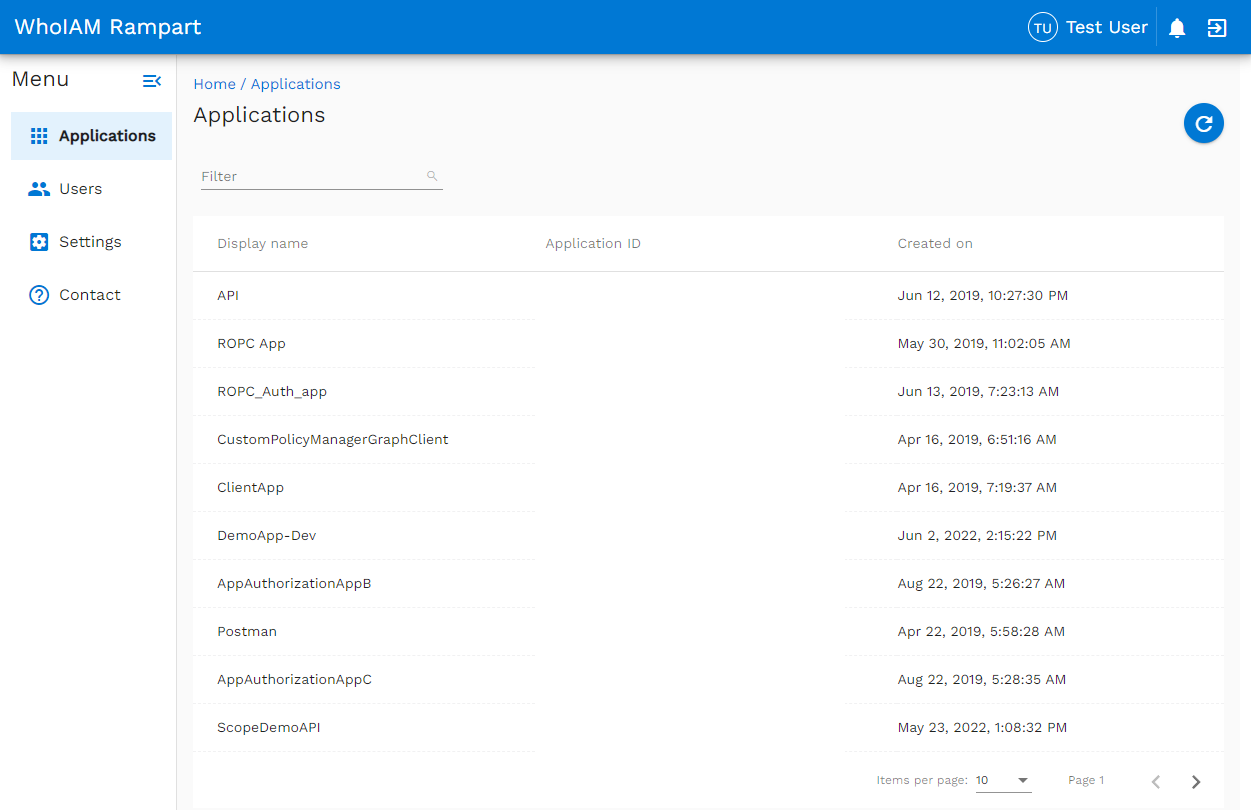This screenshot has width=1251, height=810.
Task: Select Users from the sidebar menu
Action: coord(81,188)
